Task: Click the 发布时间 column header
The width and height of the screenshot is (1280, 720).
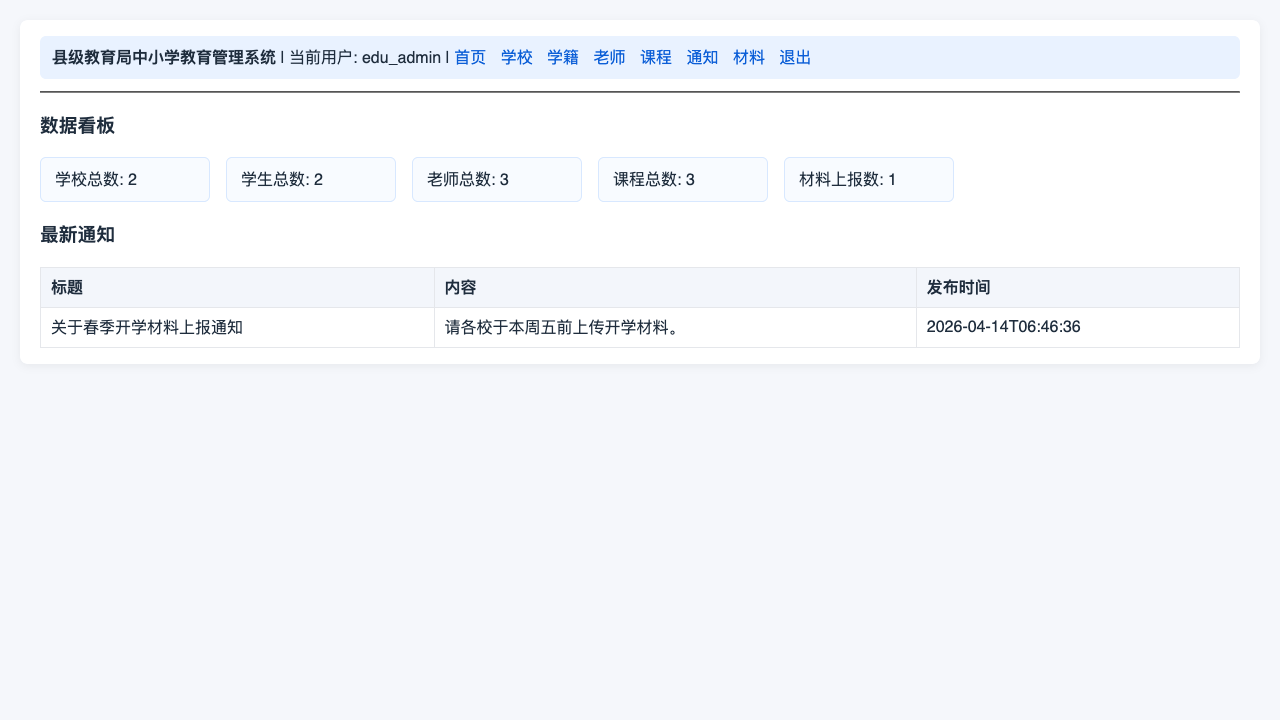Action: point(1078,288)
